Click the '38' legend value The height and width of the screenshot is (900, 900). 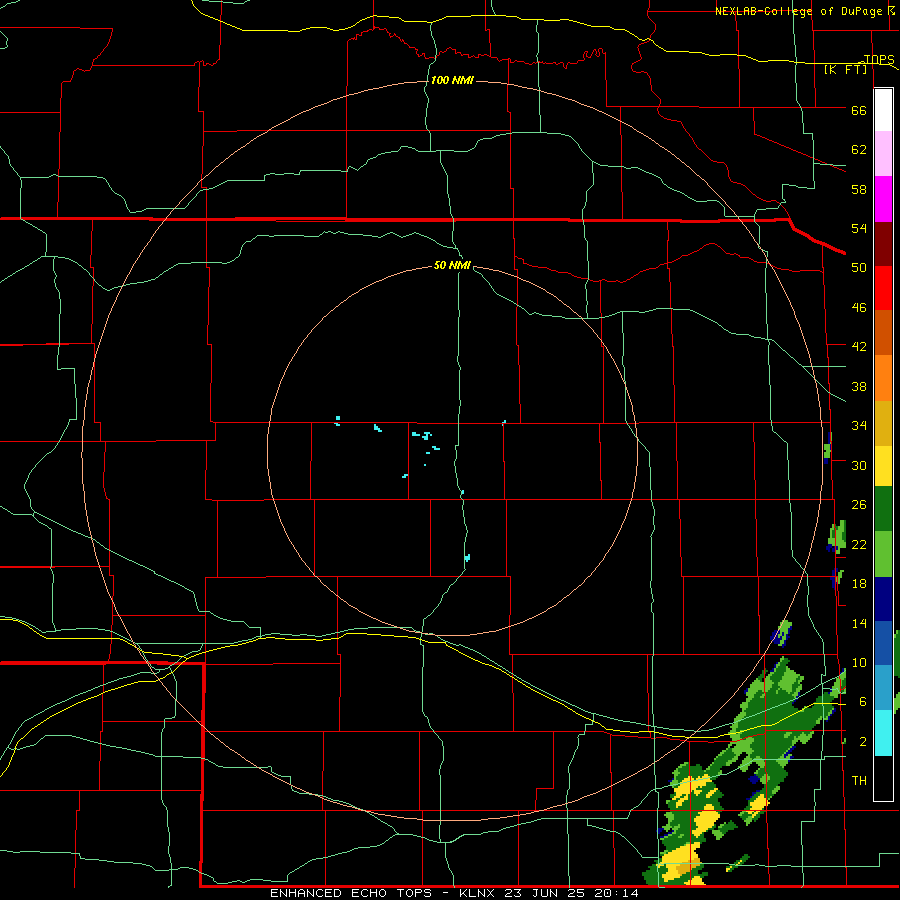(x=859, y=386)
